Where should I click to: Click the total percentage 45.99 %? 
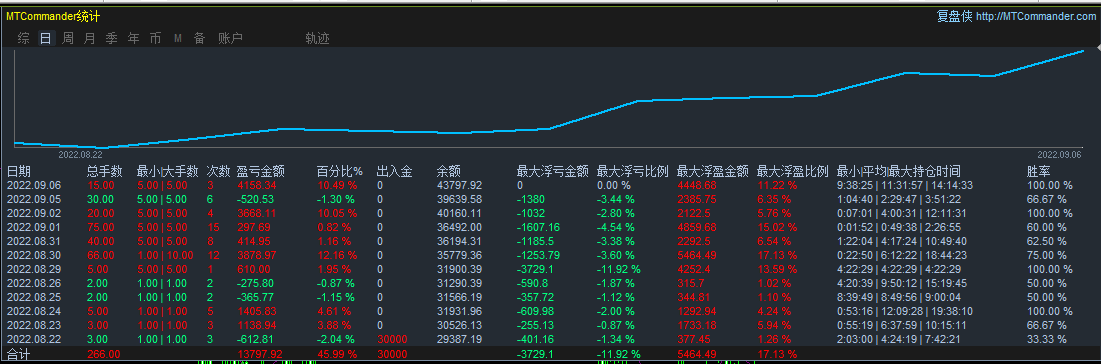point(337,353)
